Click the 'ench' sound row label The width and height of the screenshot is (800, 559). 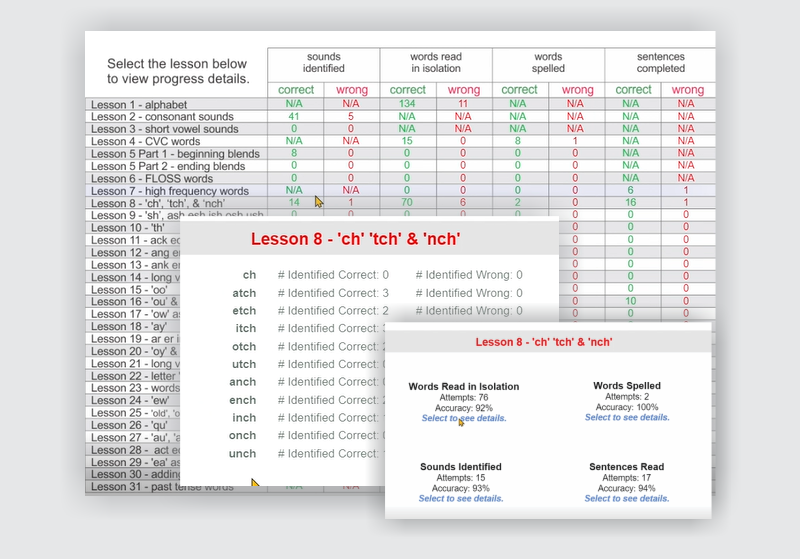pos(242,400)
